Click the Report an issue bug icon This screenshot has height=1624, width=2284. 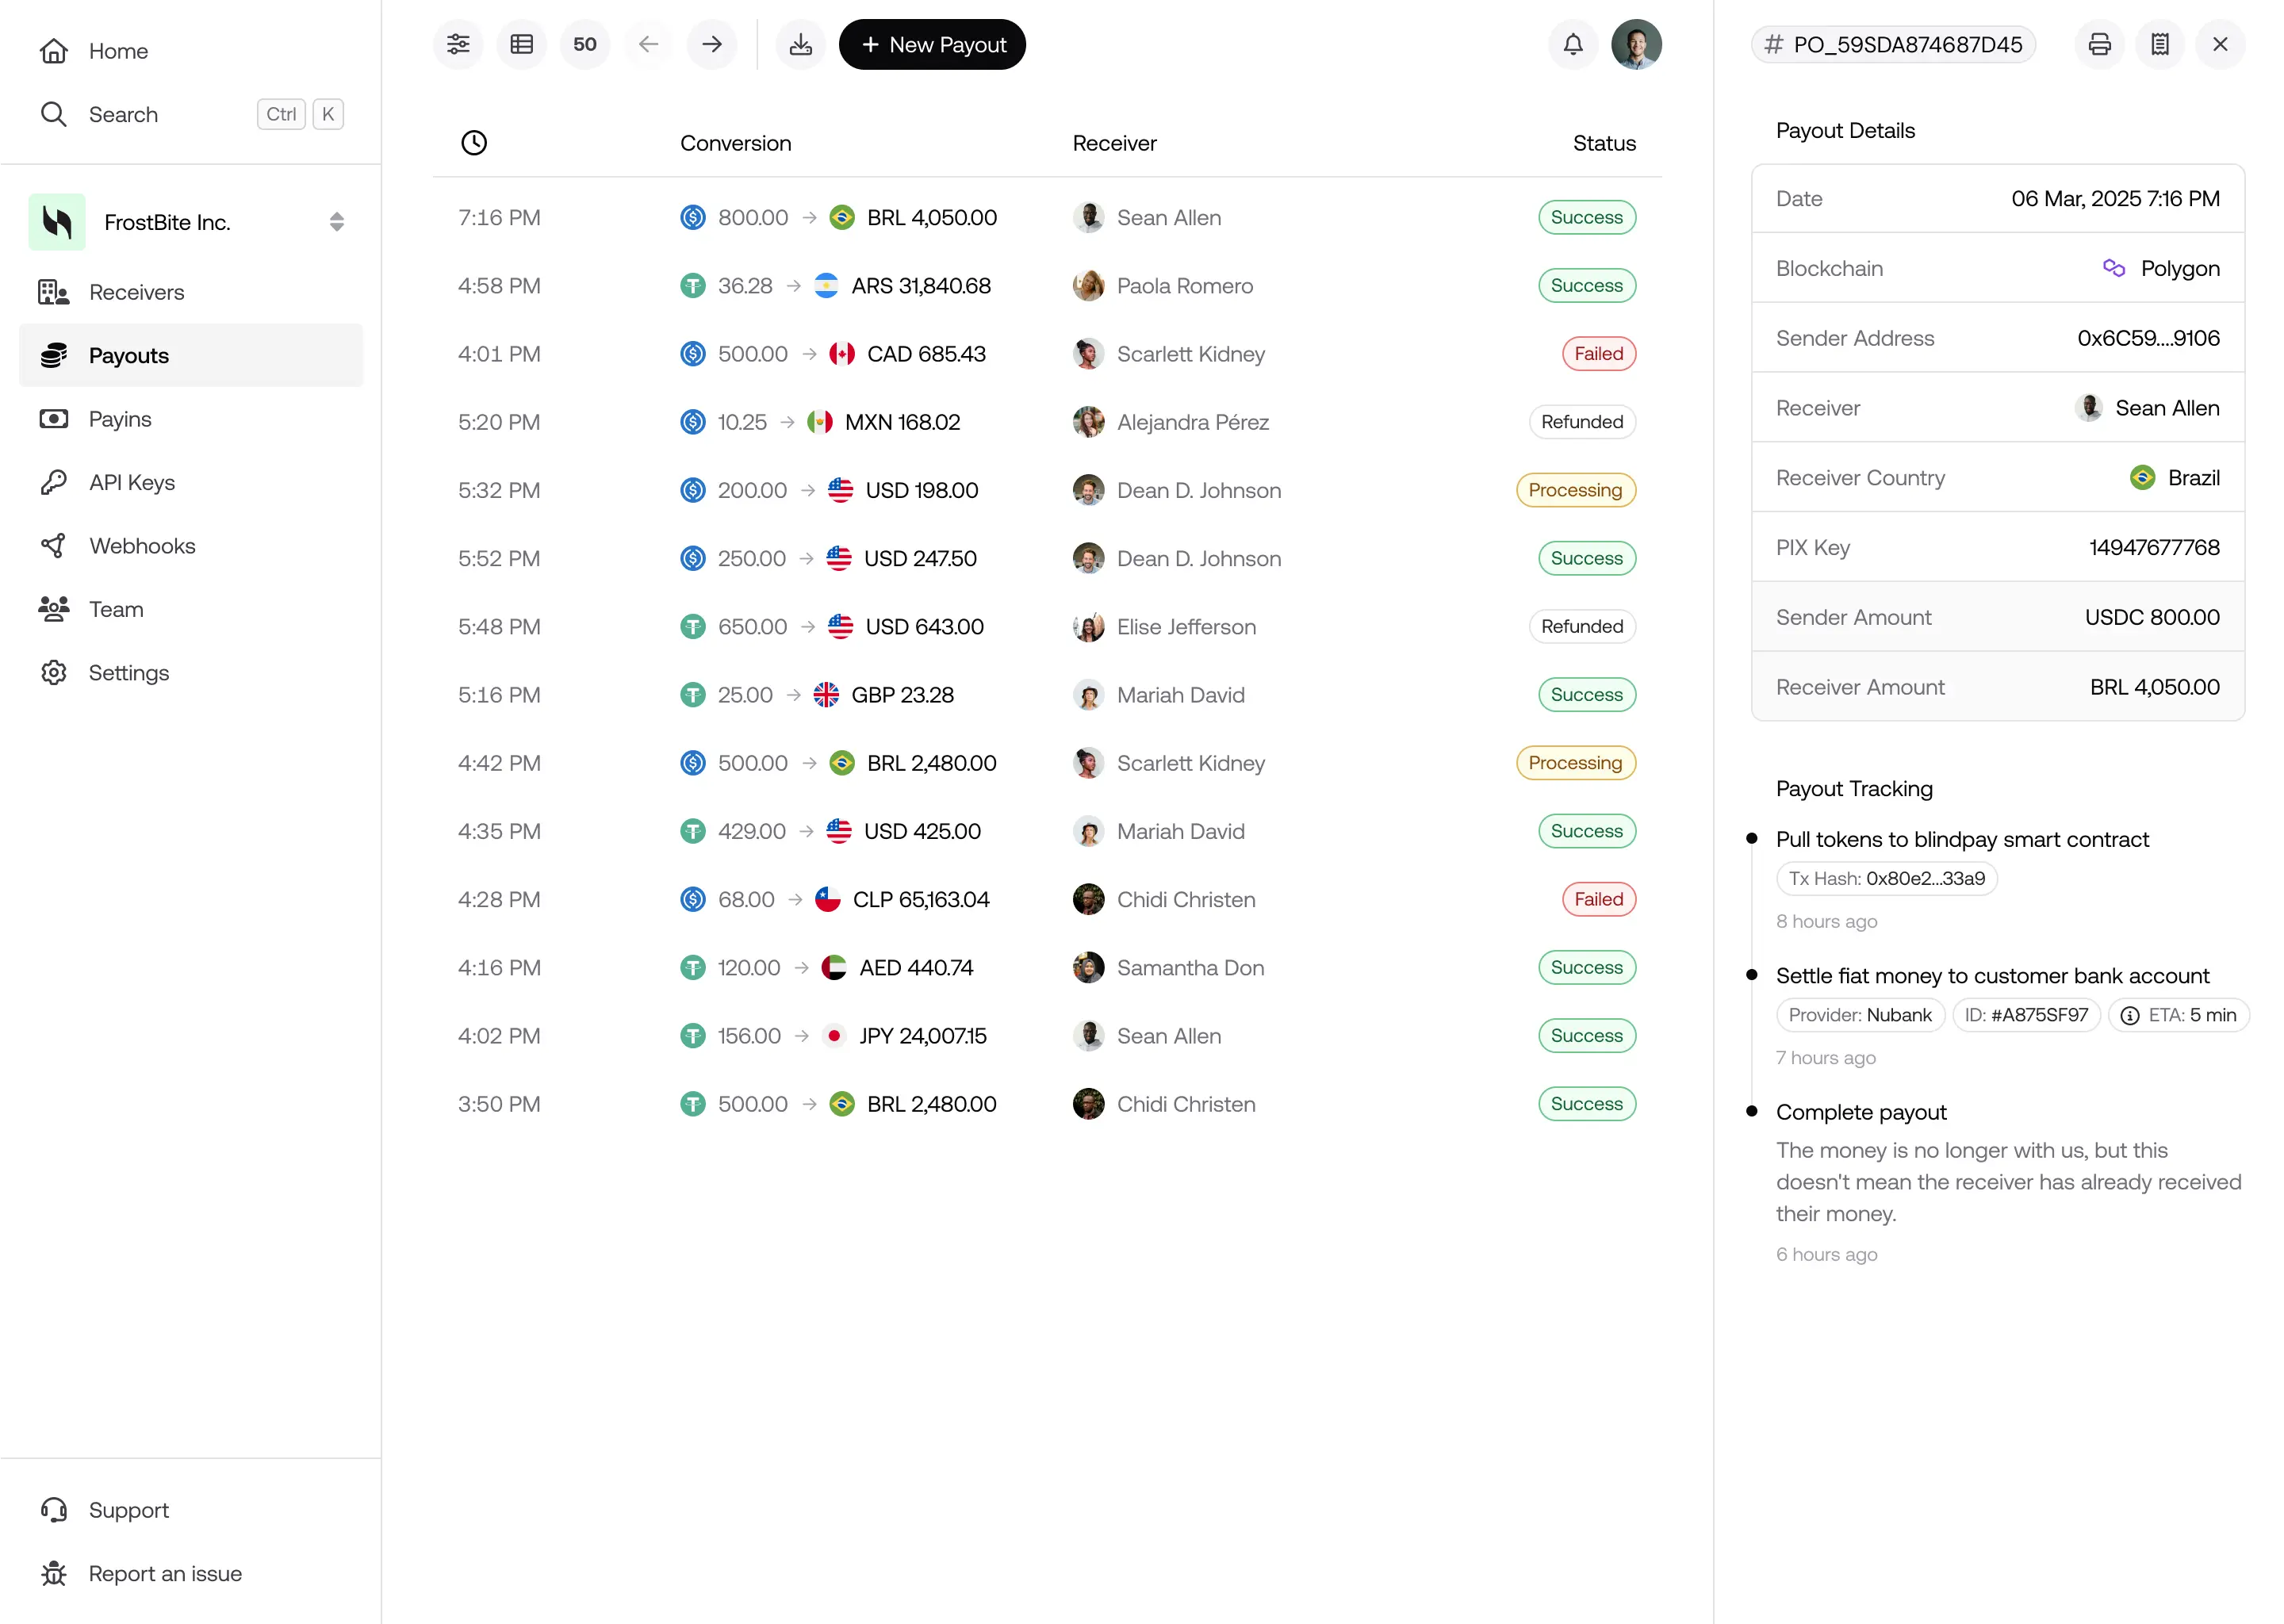(x=54, y=1573)
